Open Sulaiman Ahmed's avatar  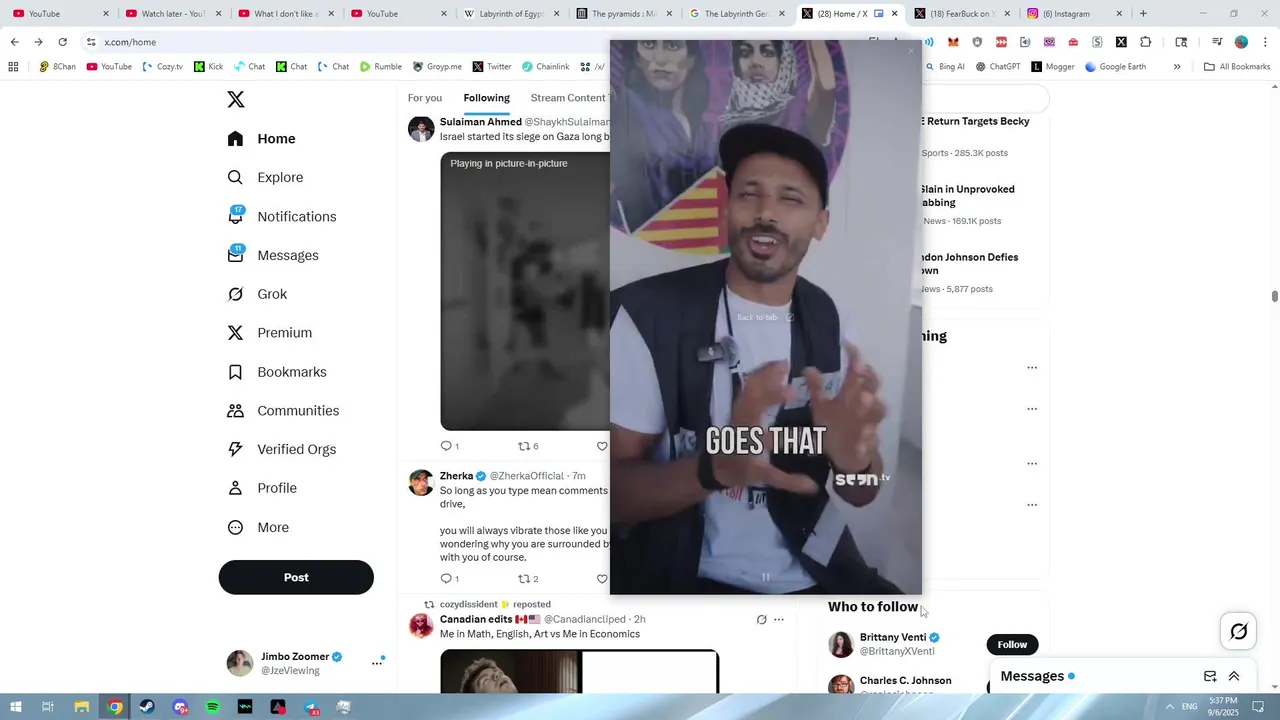coord(421,129)
